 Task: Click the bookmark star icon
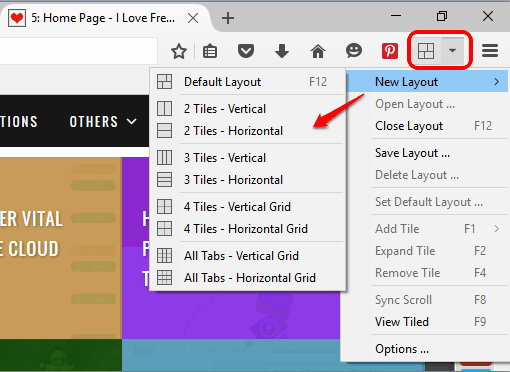(x=179, y=51)
